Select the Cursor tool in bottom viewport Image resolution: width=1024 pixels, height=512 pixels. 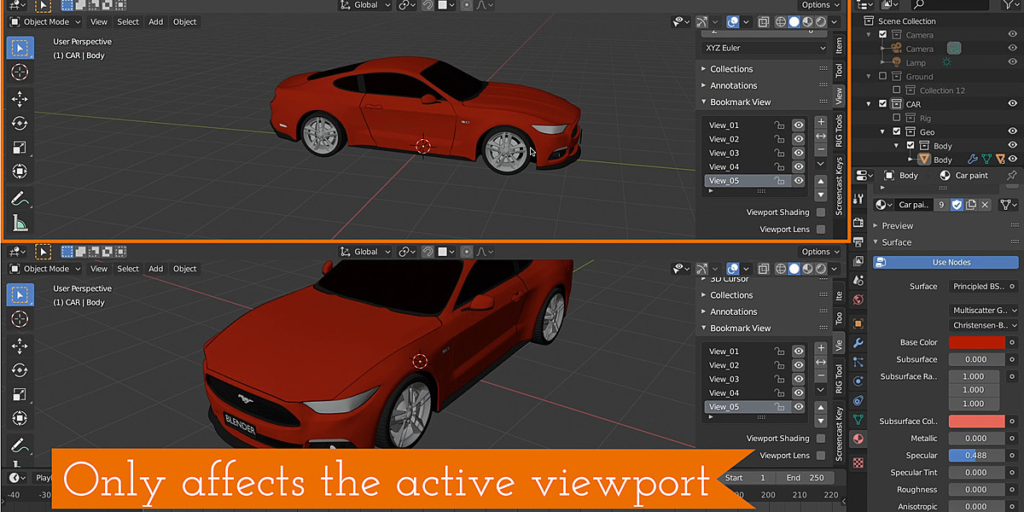coord(20,319)
